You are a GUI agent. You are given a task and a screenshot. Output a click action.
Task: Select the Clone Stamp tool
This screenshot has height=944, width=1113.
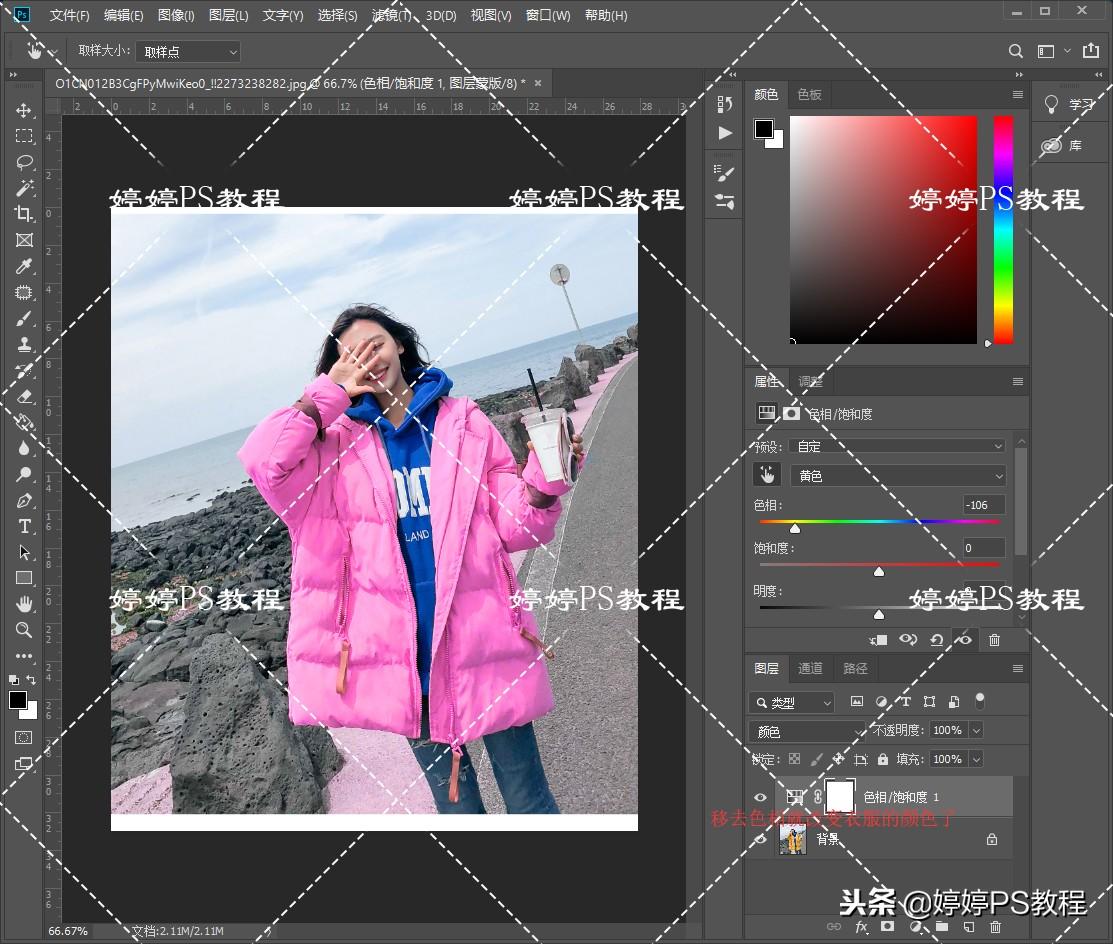pyautogui.click(x=24, y=345)
